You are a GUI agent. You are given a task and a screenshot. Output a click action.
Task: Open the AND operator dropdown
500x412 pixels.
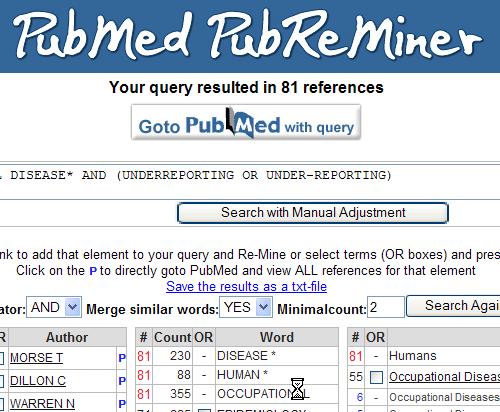[54, 307]
